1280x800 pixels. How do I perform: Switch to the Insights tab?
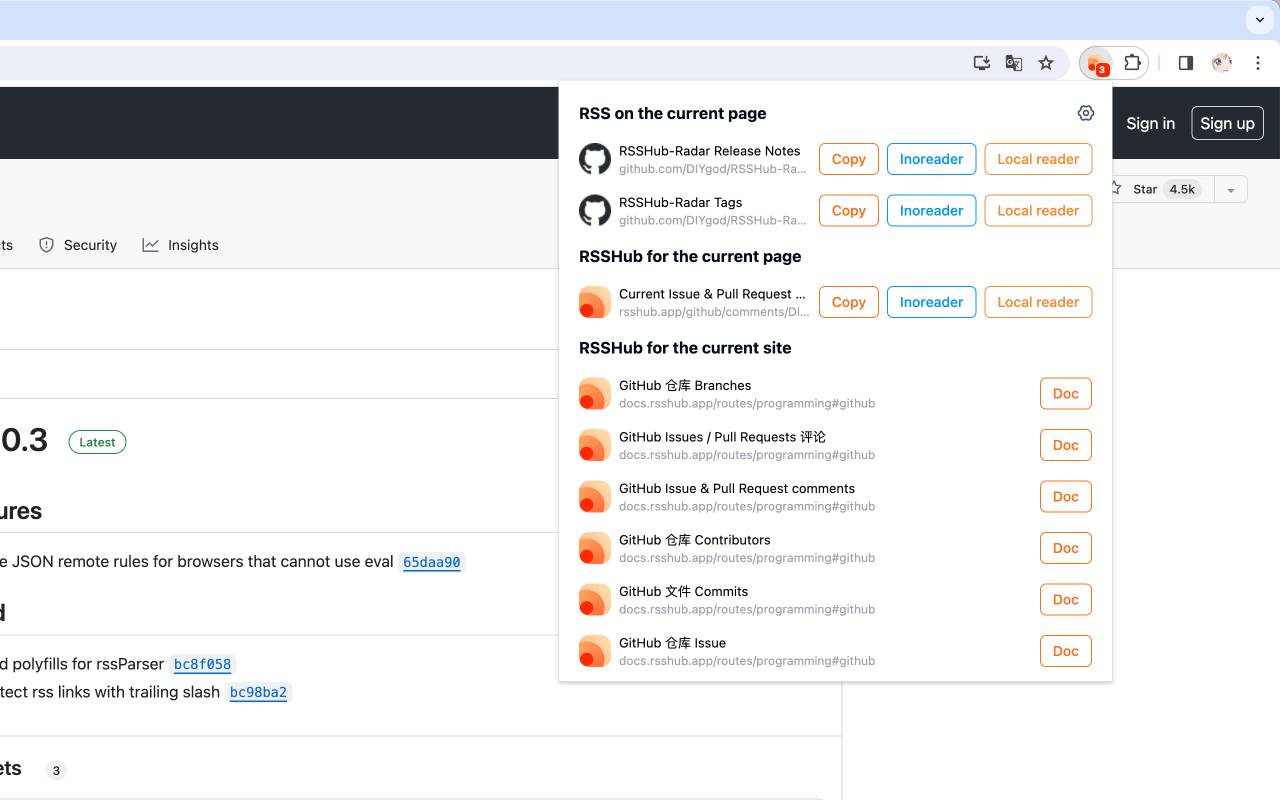pos(181,244)
